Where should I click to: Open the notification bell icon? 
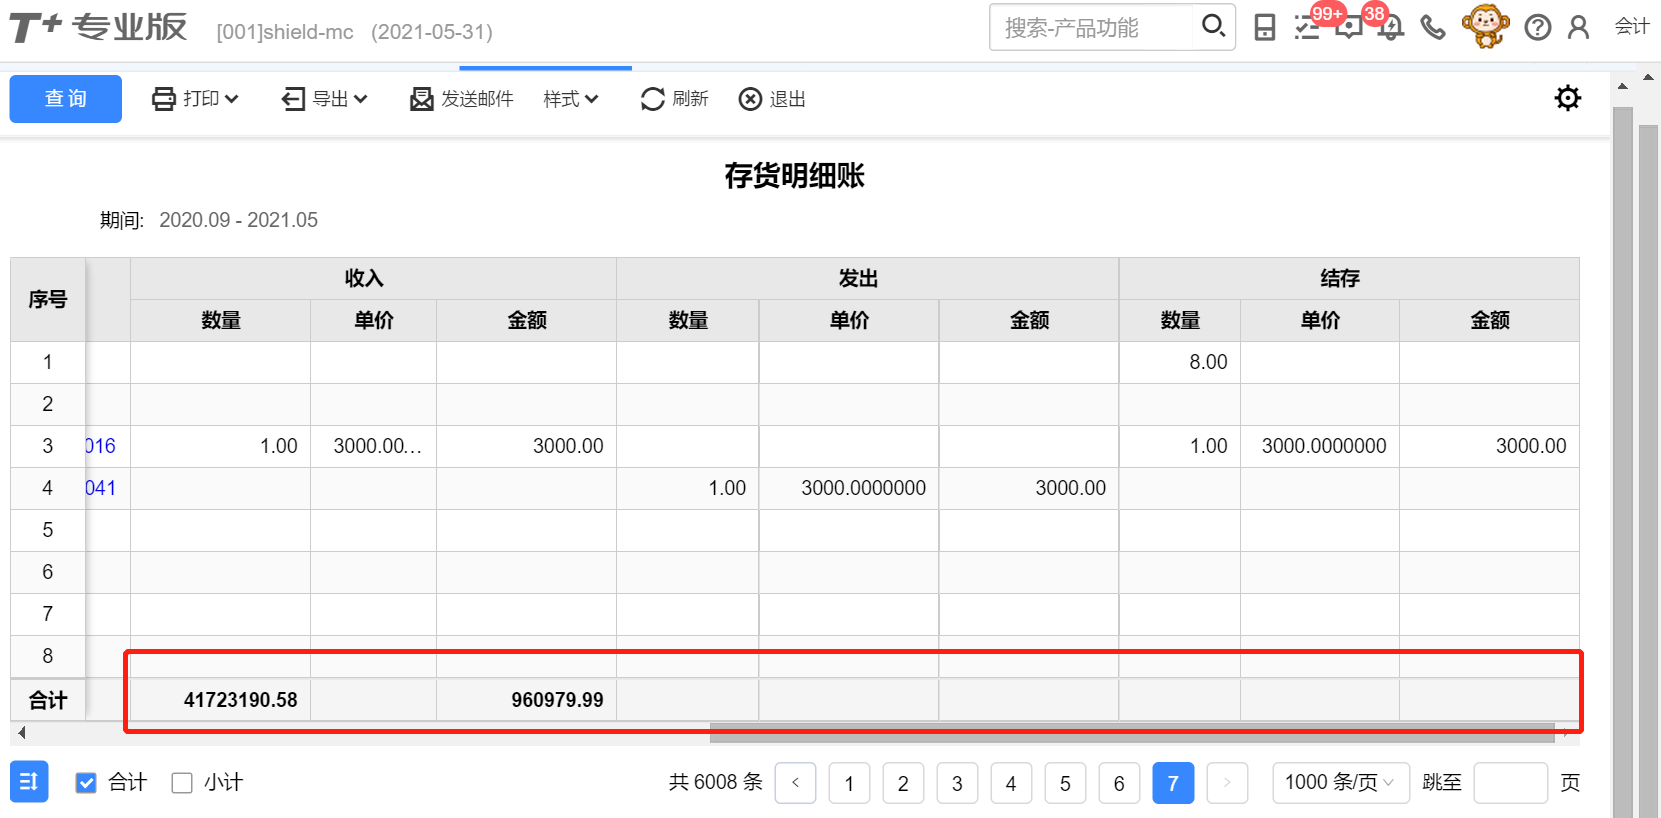click(1391, 28)
